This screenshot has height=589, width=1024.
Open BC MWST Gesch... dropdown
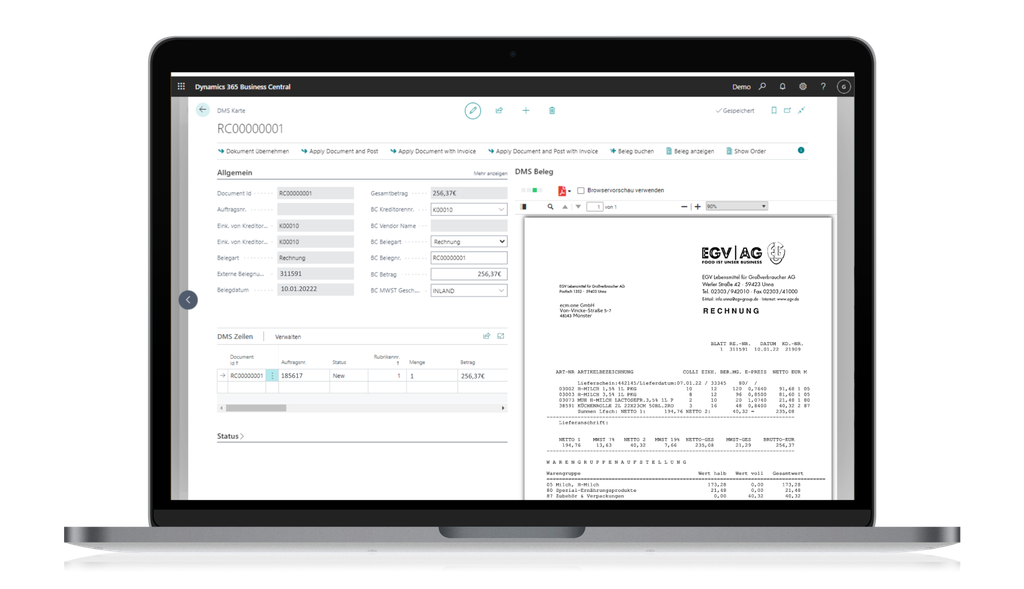501,291
